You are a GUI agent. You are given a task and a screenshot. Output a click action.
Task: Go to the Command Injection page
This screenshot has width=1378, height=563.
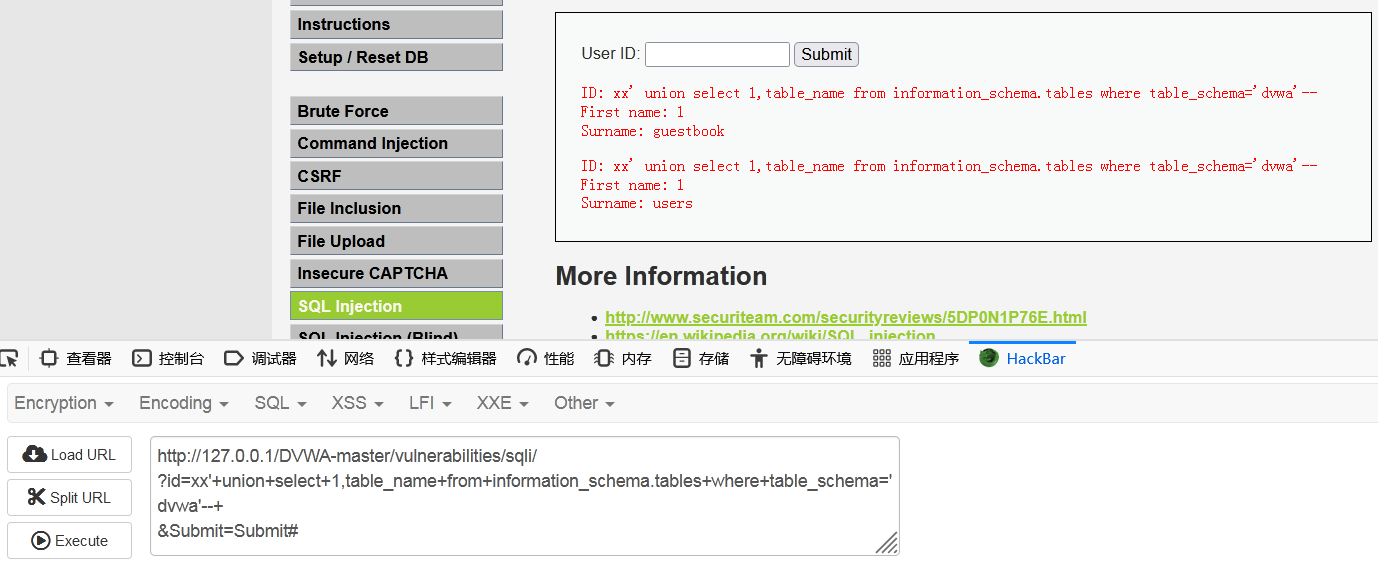click(x=396, y=143)
